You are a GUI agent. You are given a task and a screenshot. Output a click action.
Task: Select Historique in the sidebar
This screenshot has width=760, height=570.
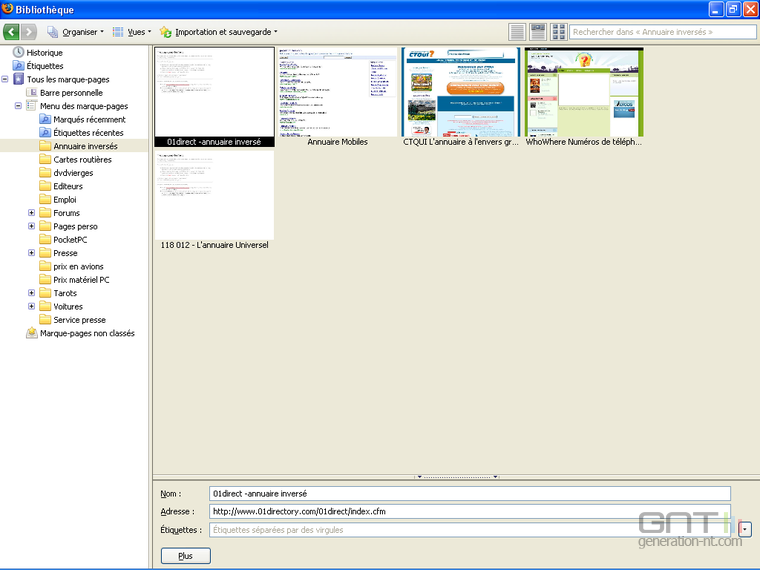pos(38,52)
